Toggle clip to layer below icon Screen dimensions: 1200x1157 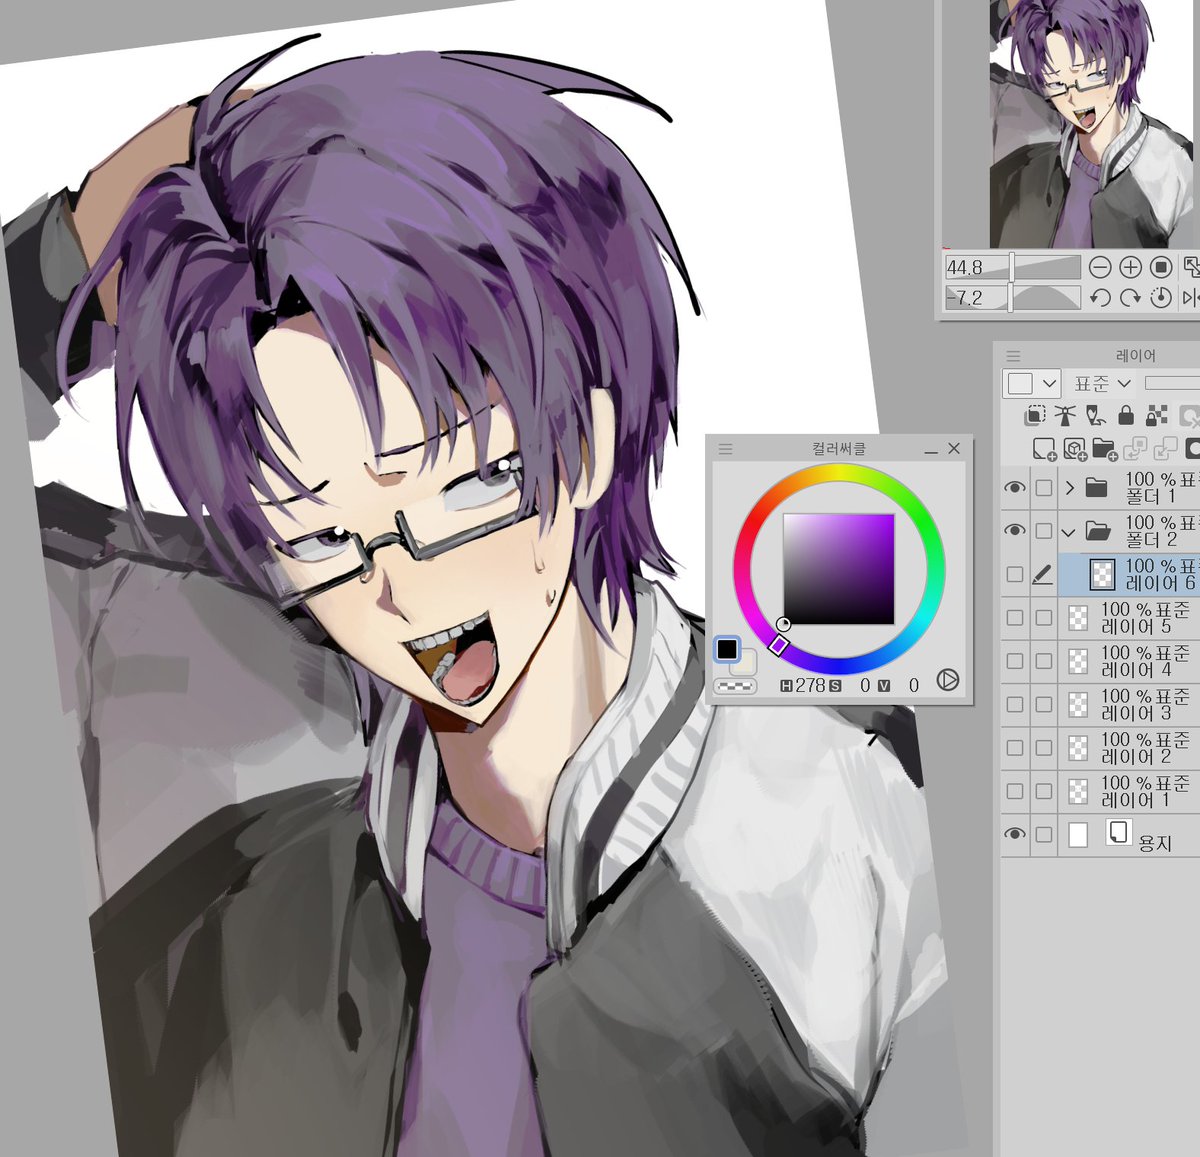1035,415
